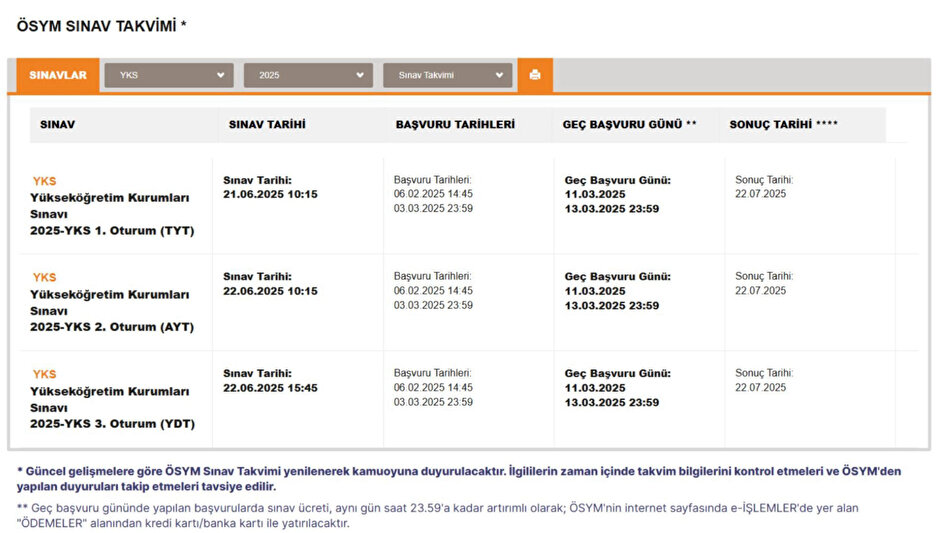Click the bold Güncel gelişmelere göre footnote

pos(459,479)
